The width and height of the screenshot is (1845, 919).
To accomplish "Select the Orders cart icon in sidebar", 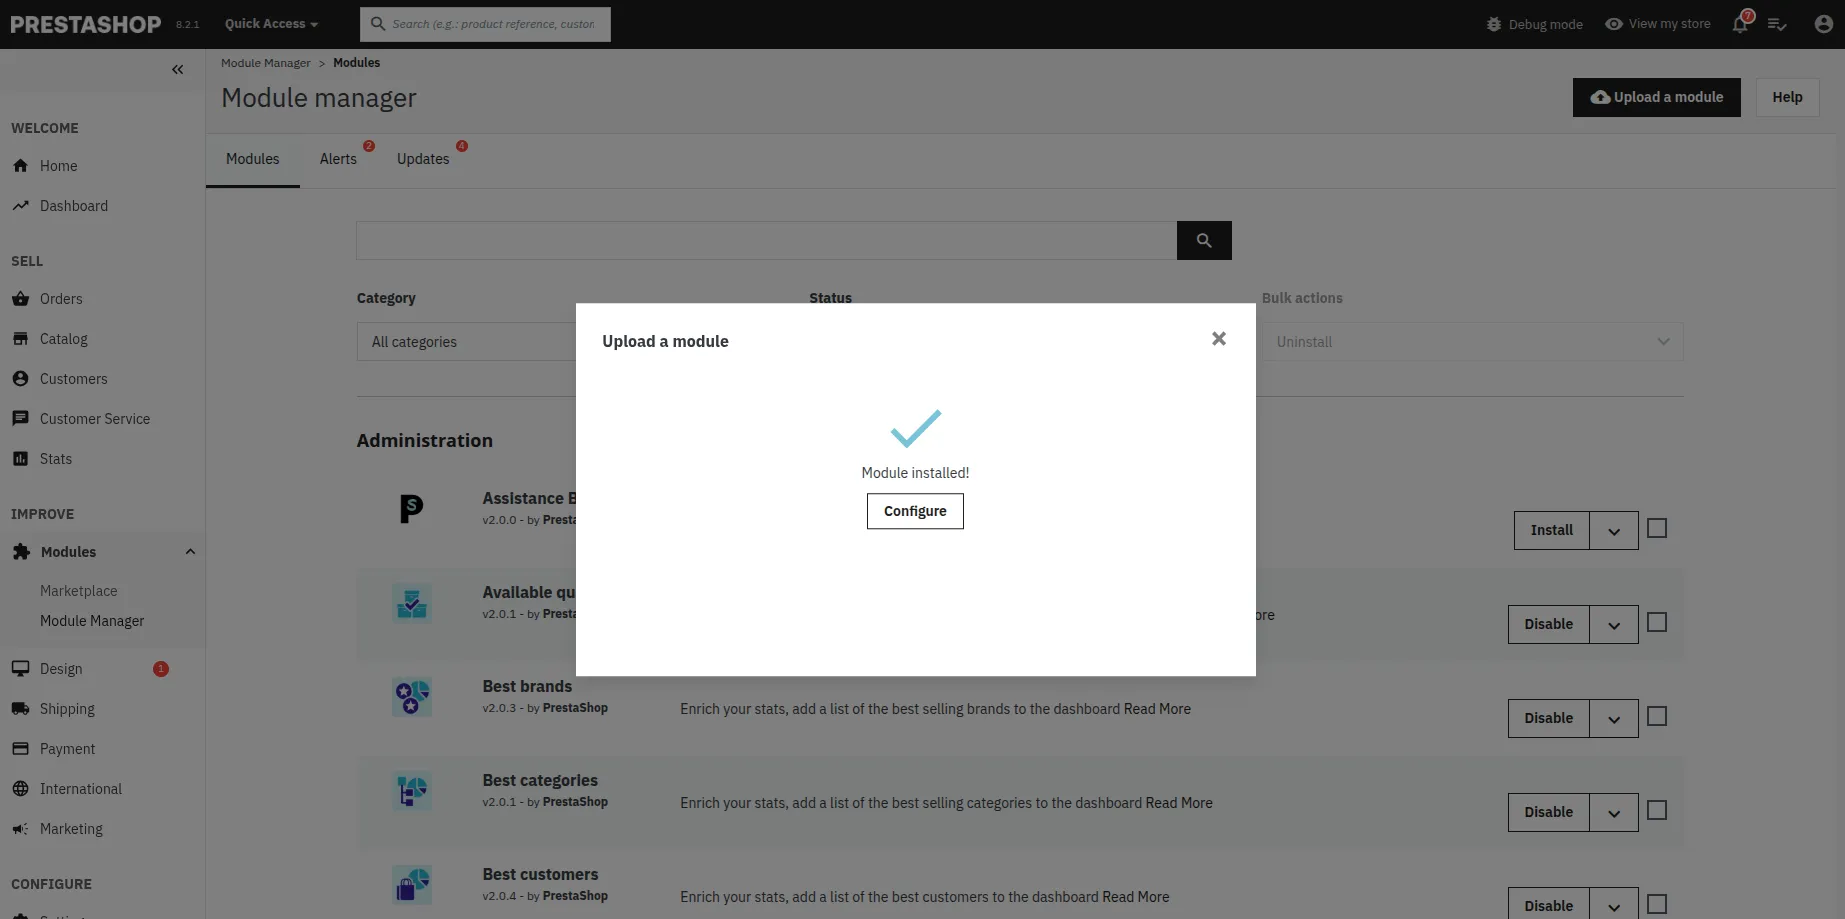I will pyautogui.click(x=21, y=298).
